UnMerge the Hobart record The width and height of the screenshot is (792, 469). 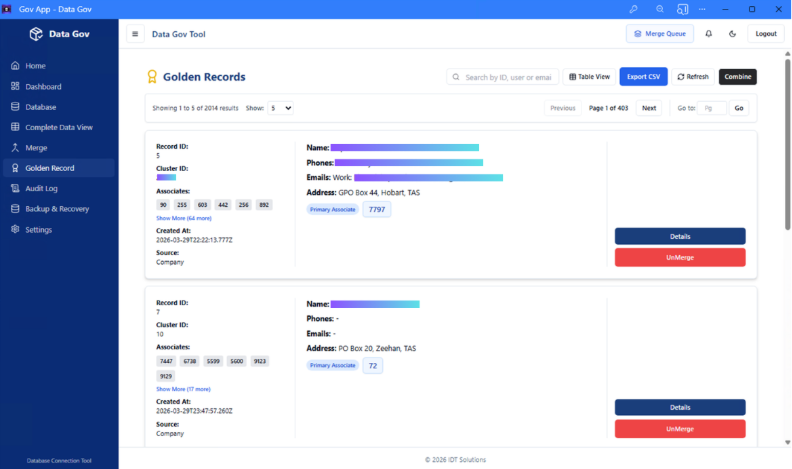click(x=680, y=257)
